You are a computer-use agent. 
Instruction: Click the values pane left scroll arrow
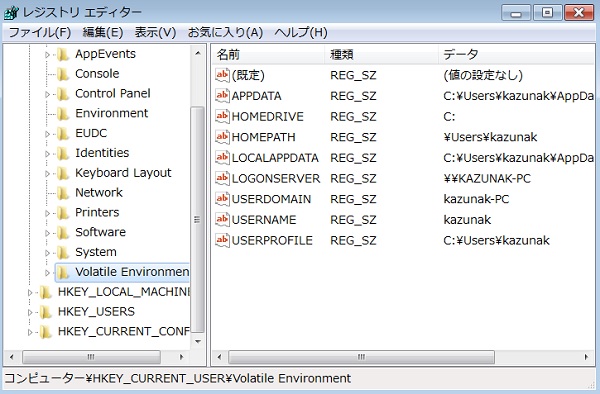pyautogui.click(x=219, y=357)
